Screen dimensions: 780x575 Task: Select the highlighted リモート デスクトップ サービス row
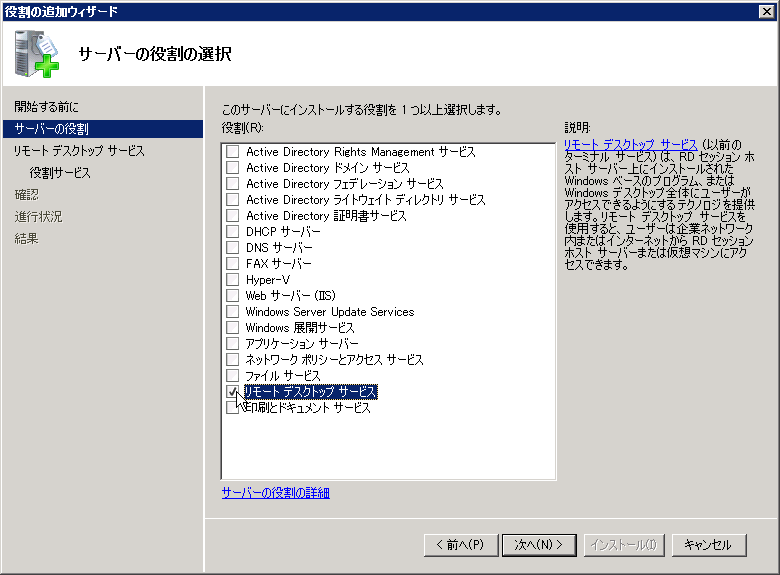[310, 392]
